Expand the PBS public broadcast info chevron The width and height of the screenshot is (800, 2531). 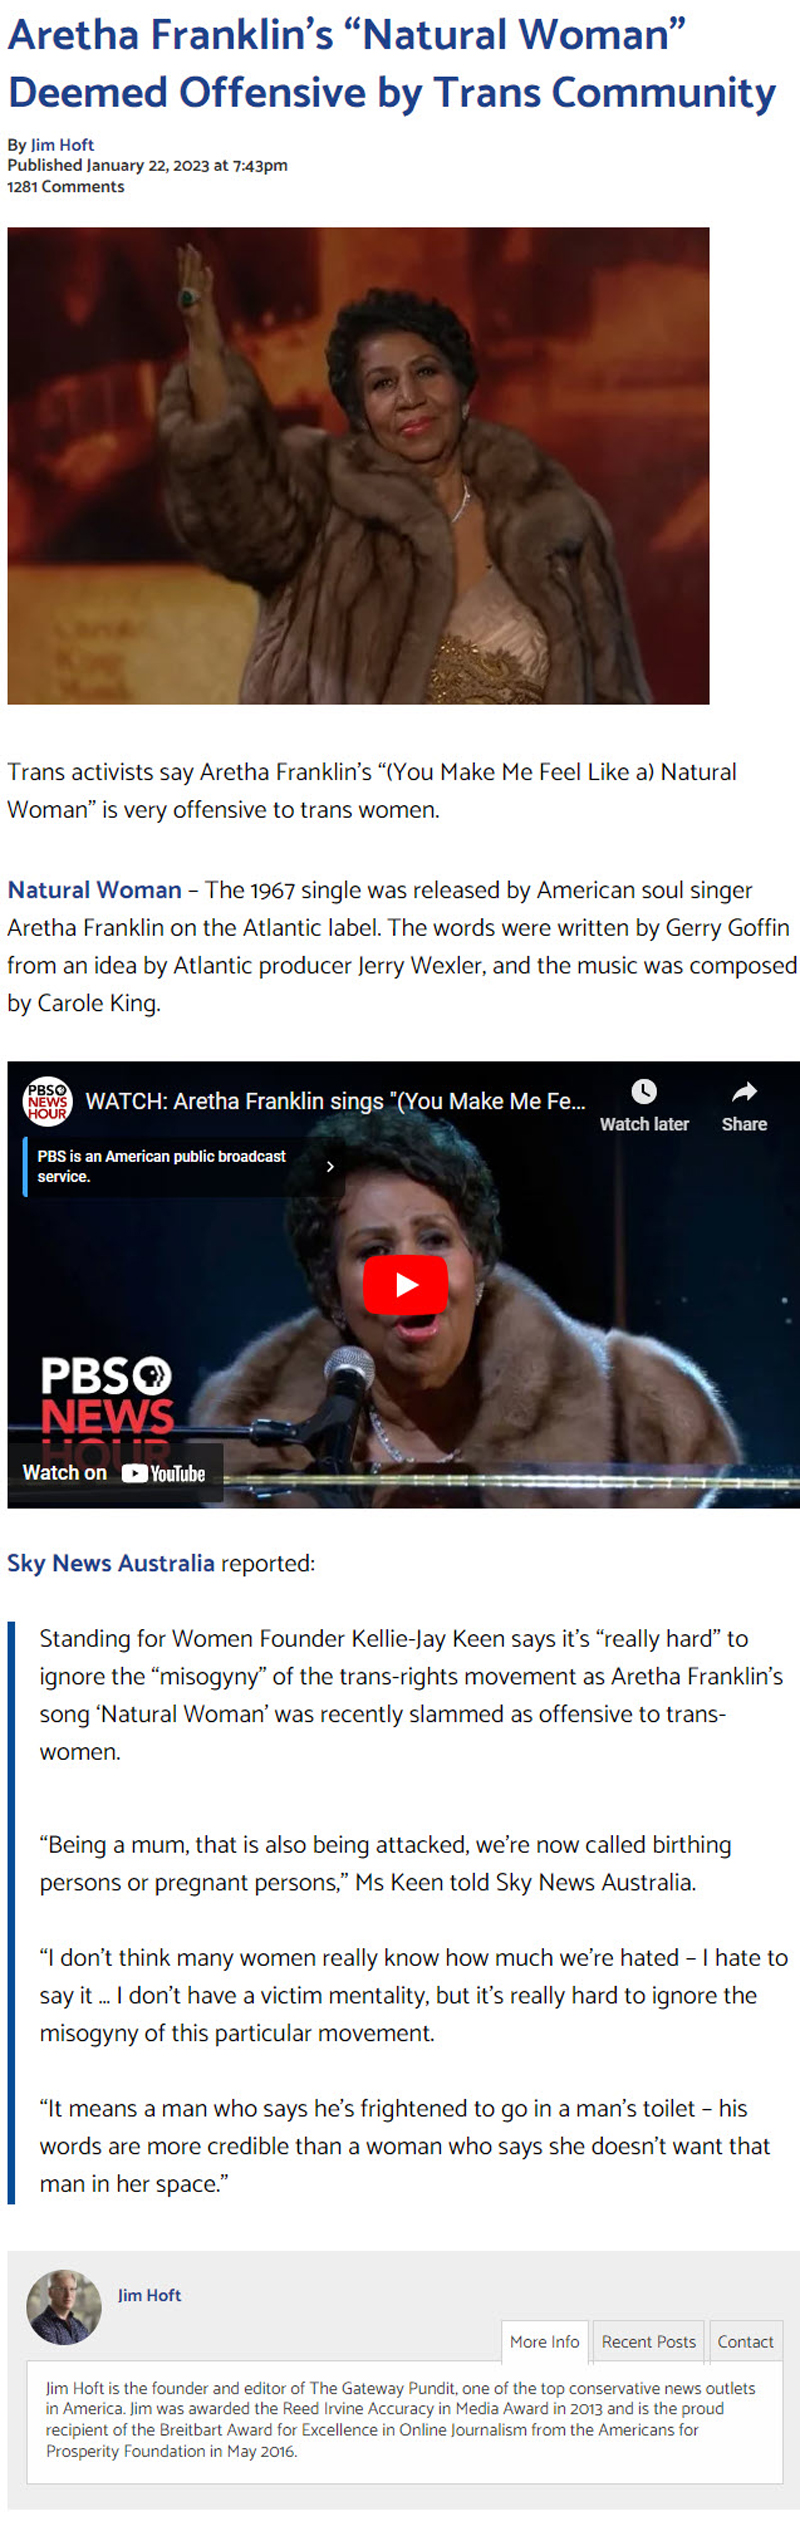coord(330,1166)
